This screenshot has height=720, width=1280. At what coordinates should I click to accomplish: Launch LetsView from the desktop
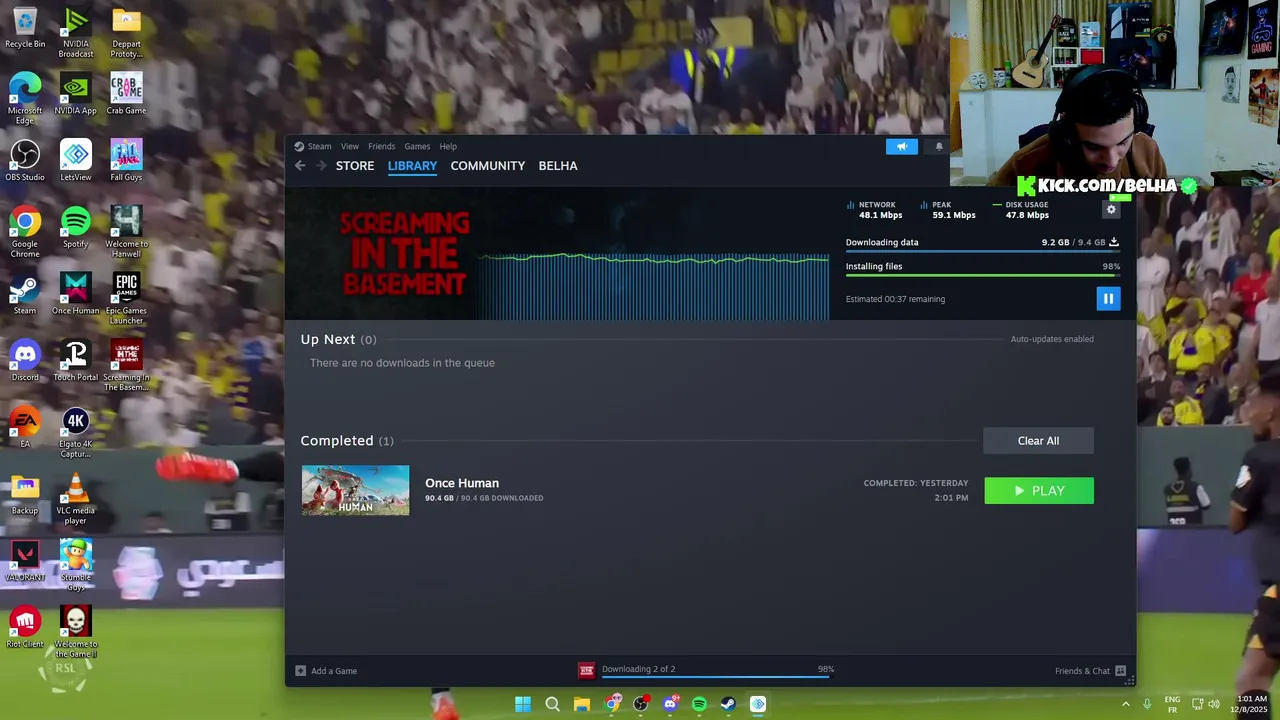pyautogui.click(x=75, y=161)
